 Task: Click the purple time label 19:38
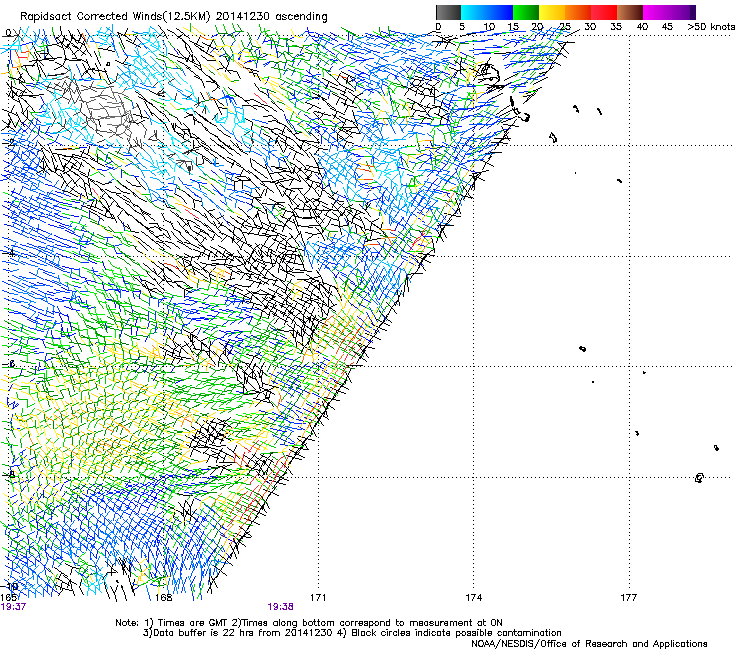[x=280, y=607]
